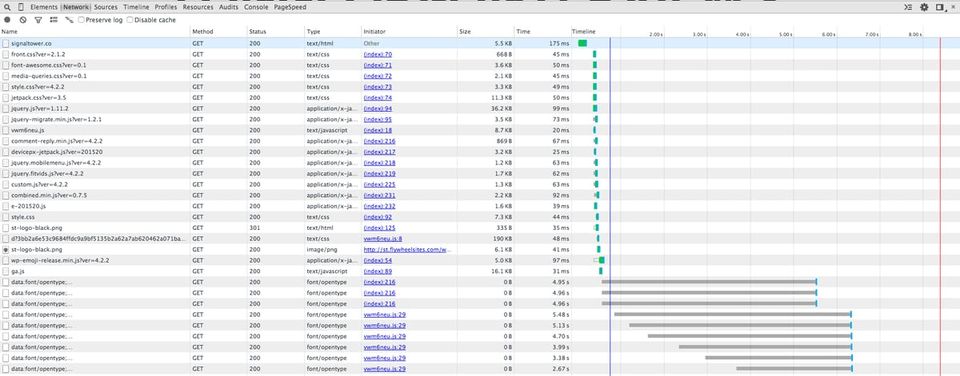Select the combined.min.js?ver=0.7.5 request

click(x=49, y=195)
